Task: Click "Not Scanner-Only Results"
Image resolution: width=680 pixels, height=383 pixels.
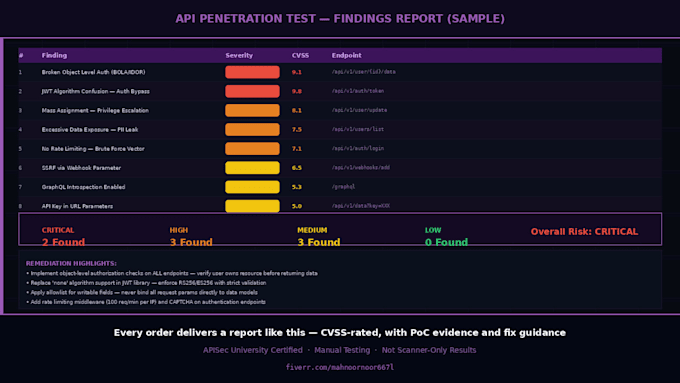Action: click(x=429, y=350)
